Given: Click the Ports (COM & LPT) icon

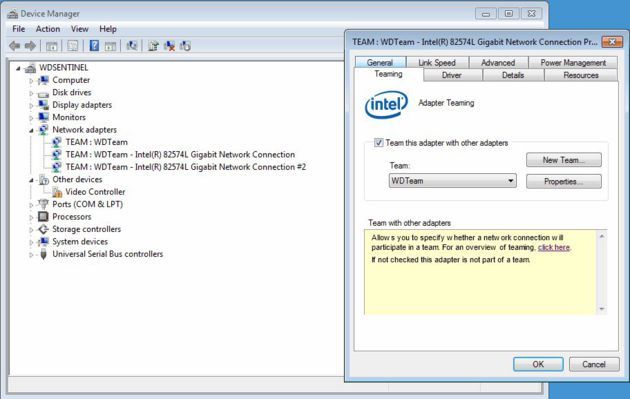Looking at the screenshot, I should click(x=43, y=204).
